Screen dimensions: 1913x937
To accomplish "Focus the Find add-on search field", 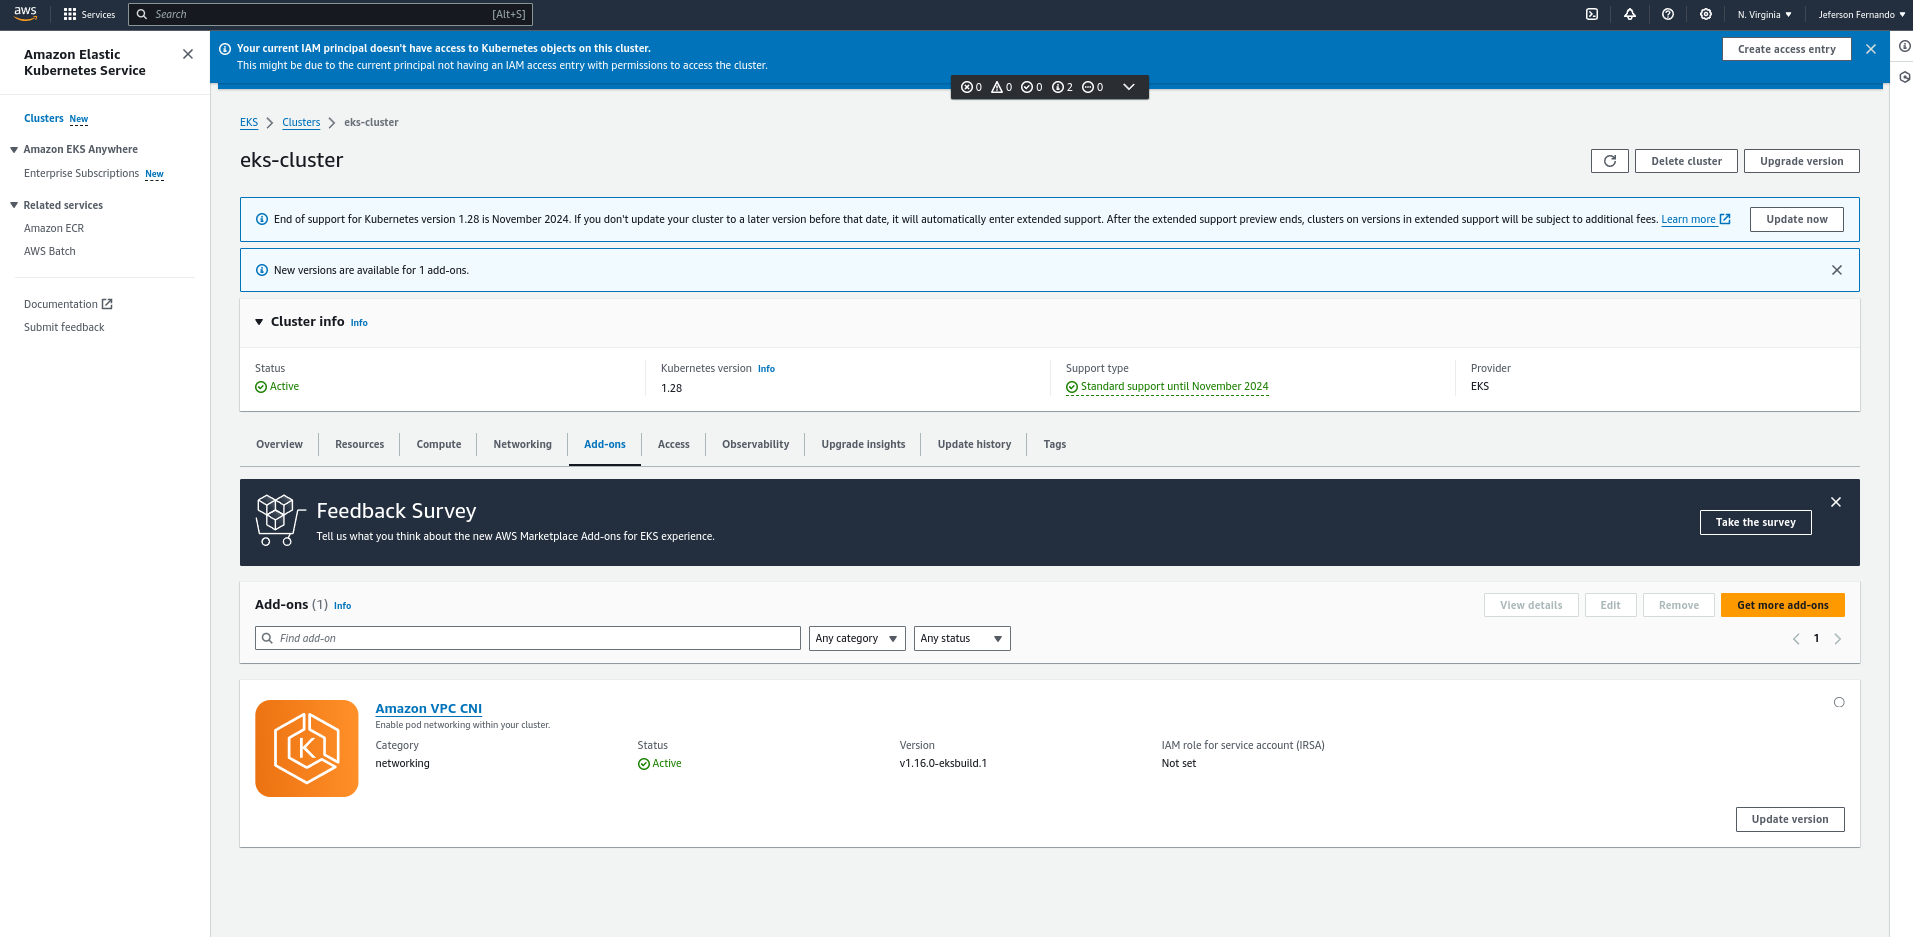I will click(x=528, y=638).
